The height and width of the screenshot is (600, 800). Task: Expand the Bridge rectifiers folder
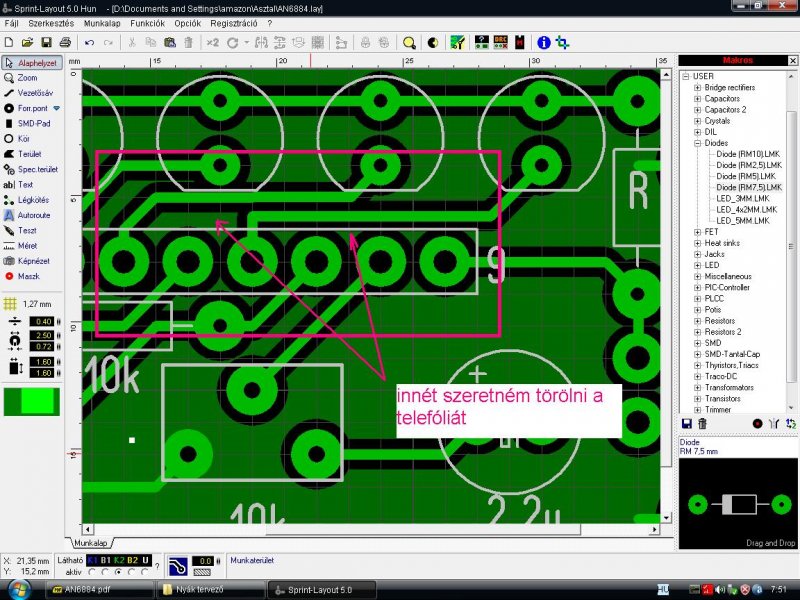pos(697,88)
